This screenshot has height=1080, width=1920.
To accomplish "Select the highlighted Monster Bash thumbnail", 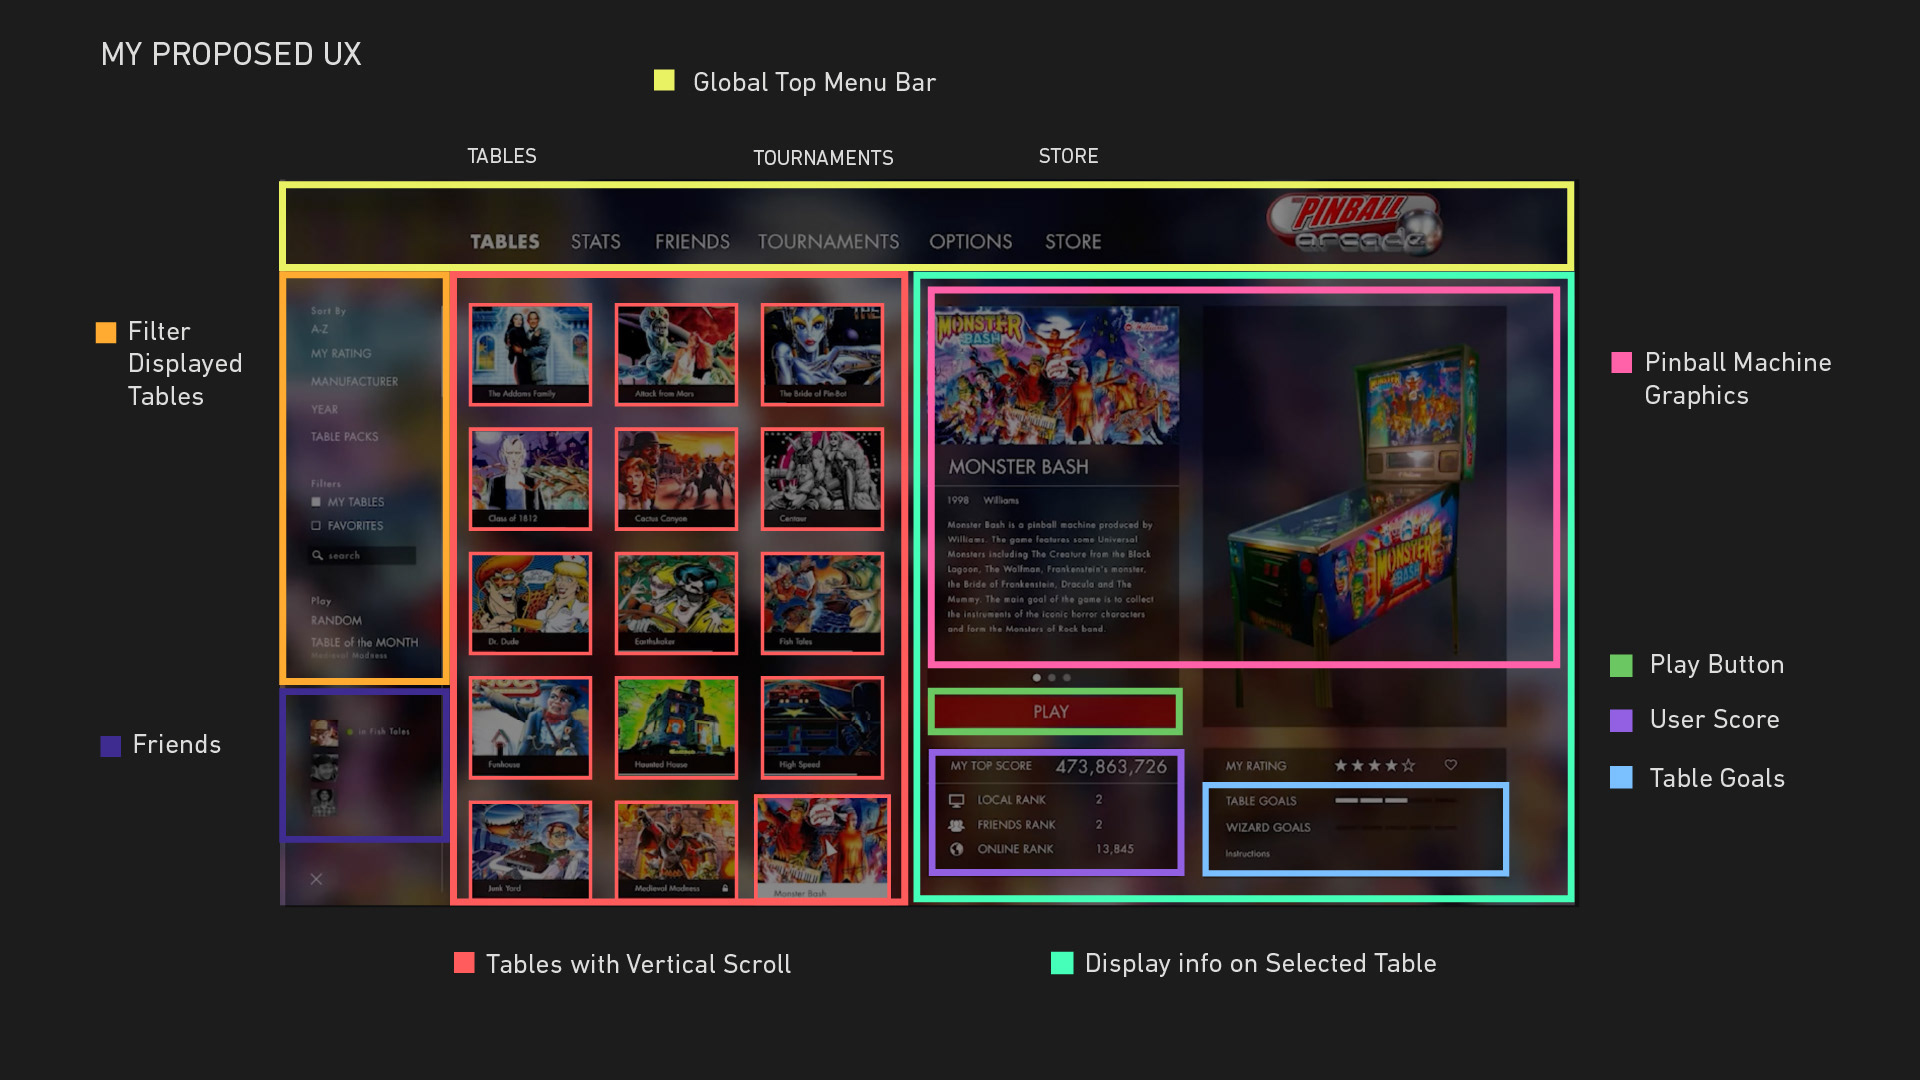I will click(822, 848).
